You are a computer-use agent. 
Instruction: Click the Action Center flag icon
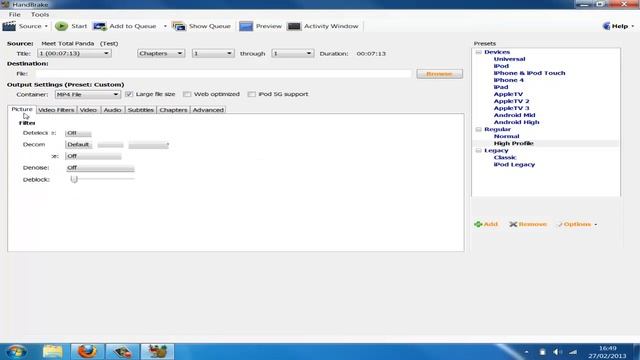tap(542, 352)
